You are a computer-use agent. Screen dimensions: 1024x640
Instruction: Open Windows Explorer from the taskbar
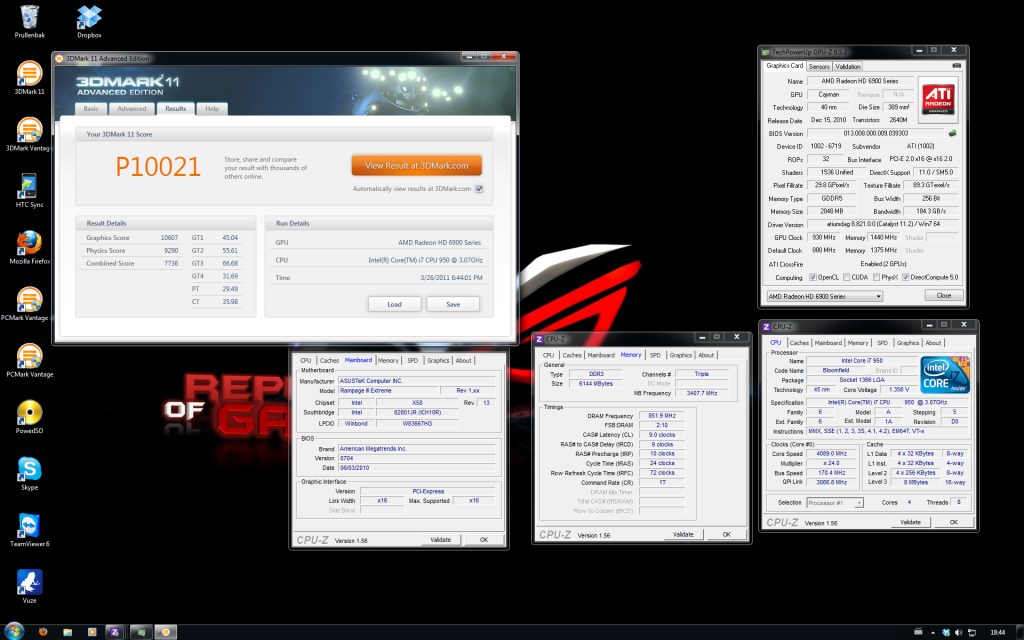click(67, 632)
